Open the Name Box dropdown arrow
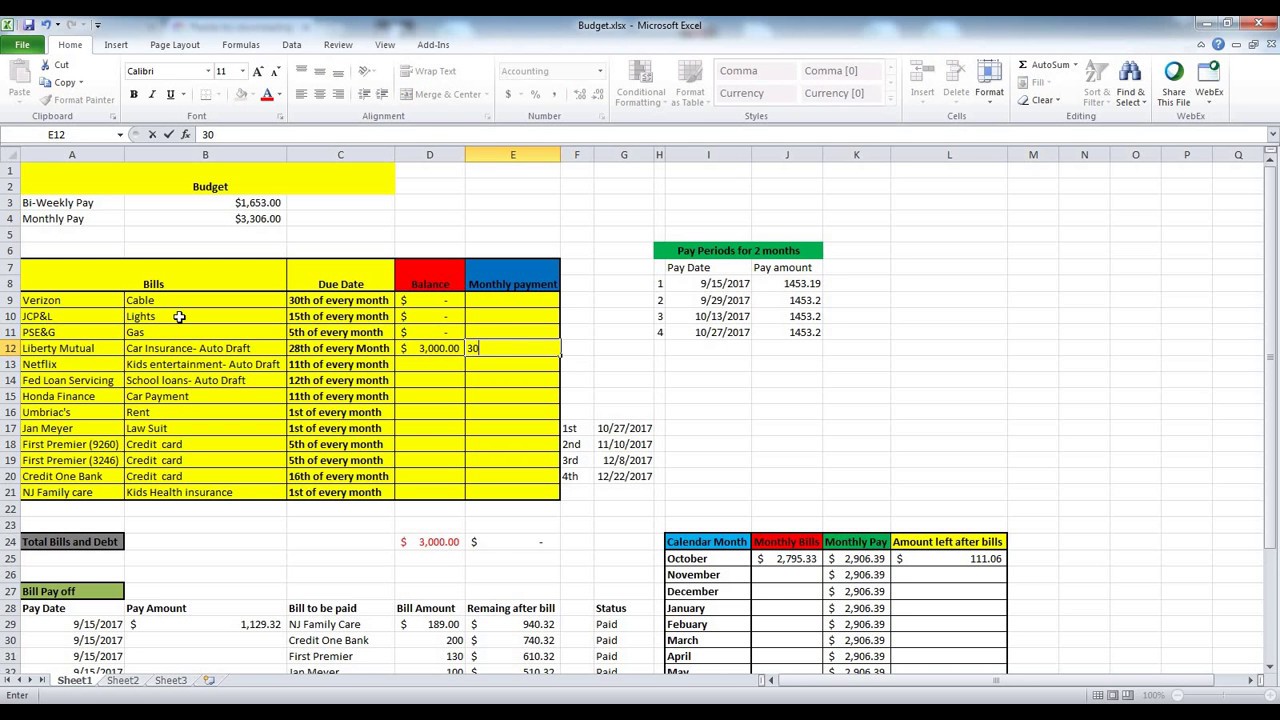 click(x=120, y=135)
